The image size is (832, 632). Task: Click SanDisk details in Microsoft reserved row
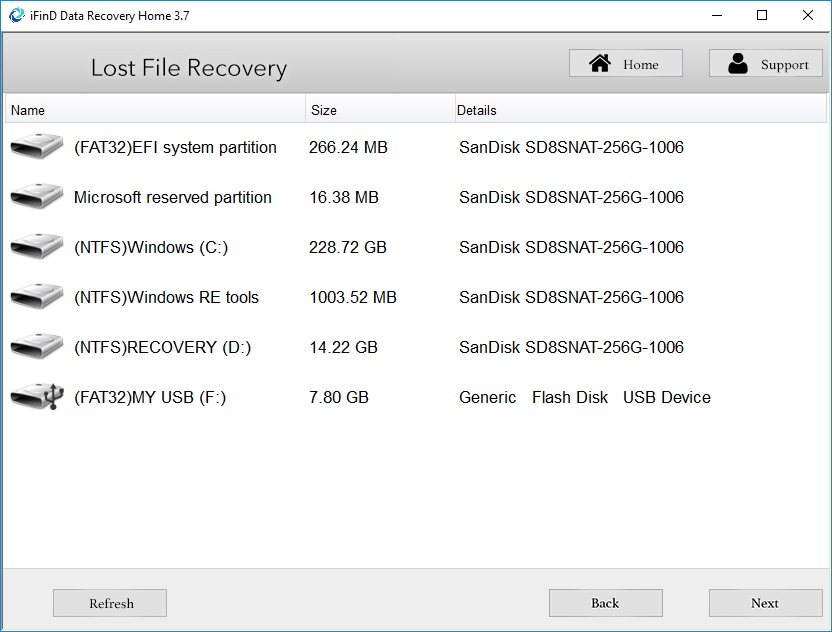[571, 197]
